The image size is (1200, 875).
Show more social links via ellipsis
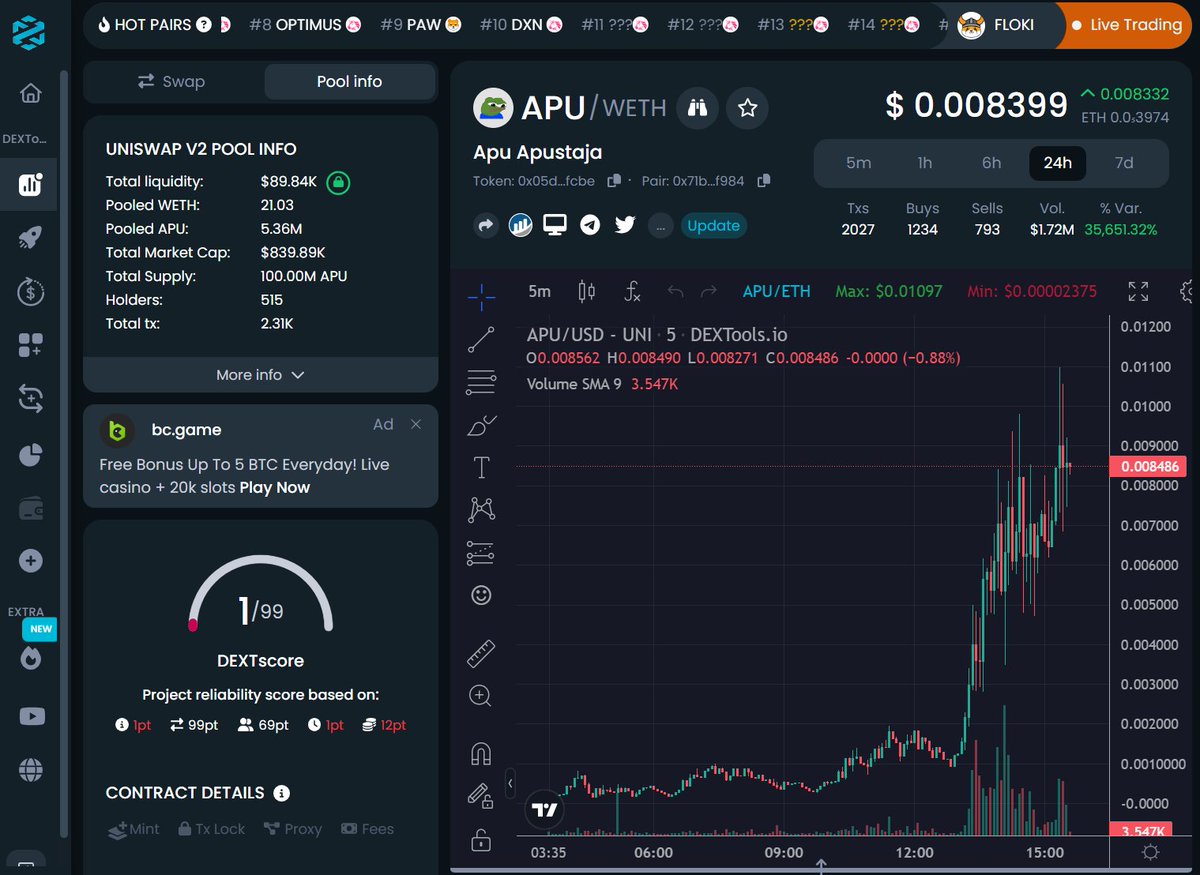click(x=660, y=226)
